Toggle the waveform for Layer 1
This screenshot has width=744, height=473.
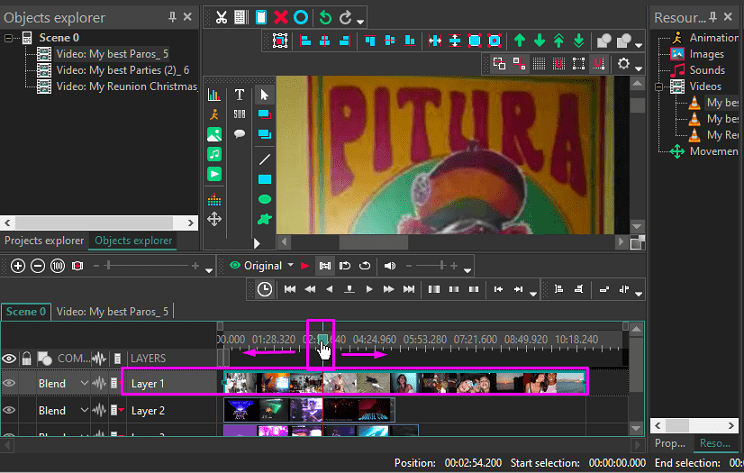(99, 383)
